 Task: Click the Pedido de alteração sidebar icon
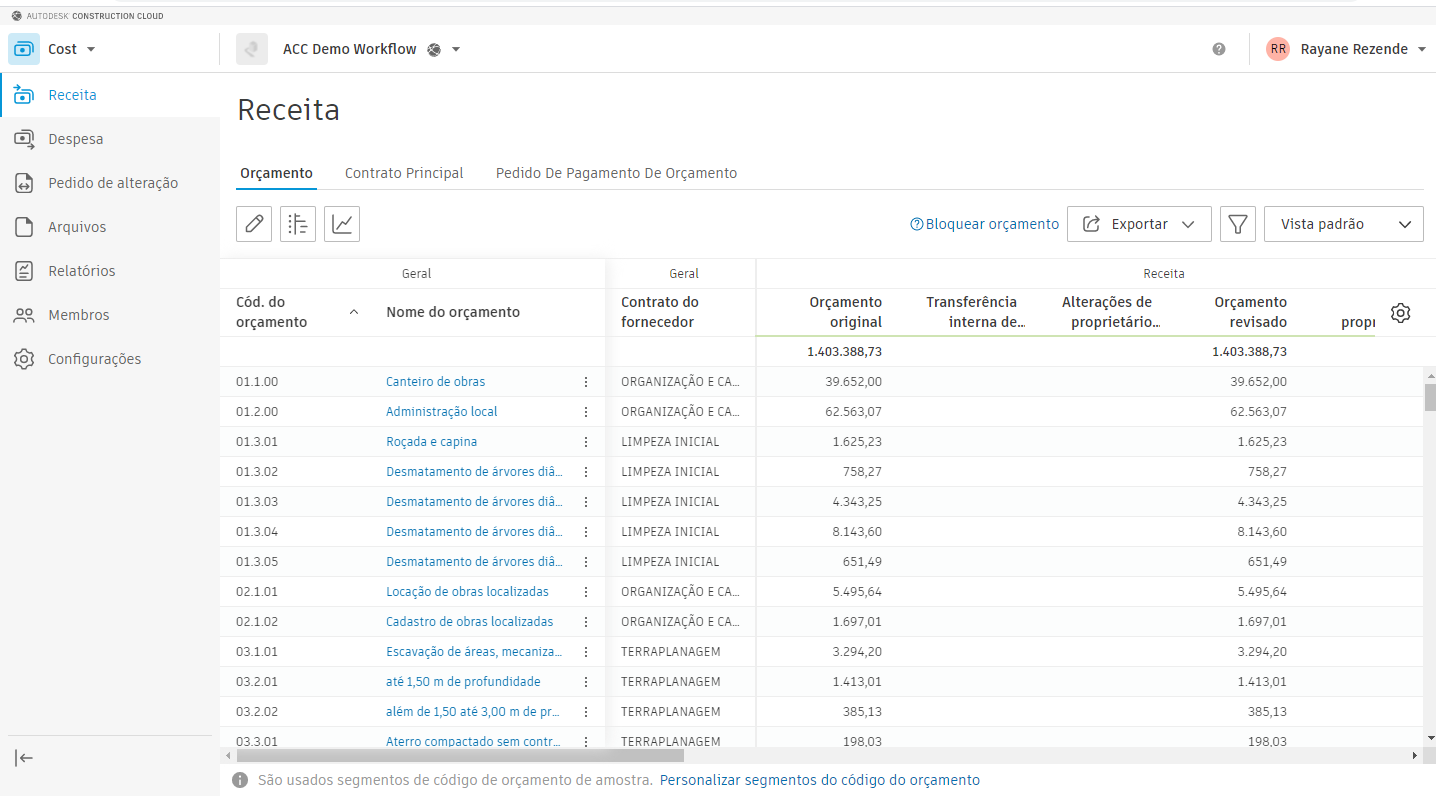pos(24,183)
